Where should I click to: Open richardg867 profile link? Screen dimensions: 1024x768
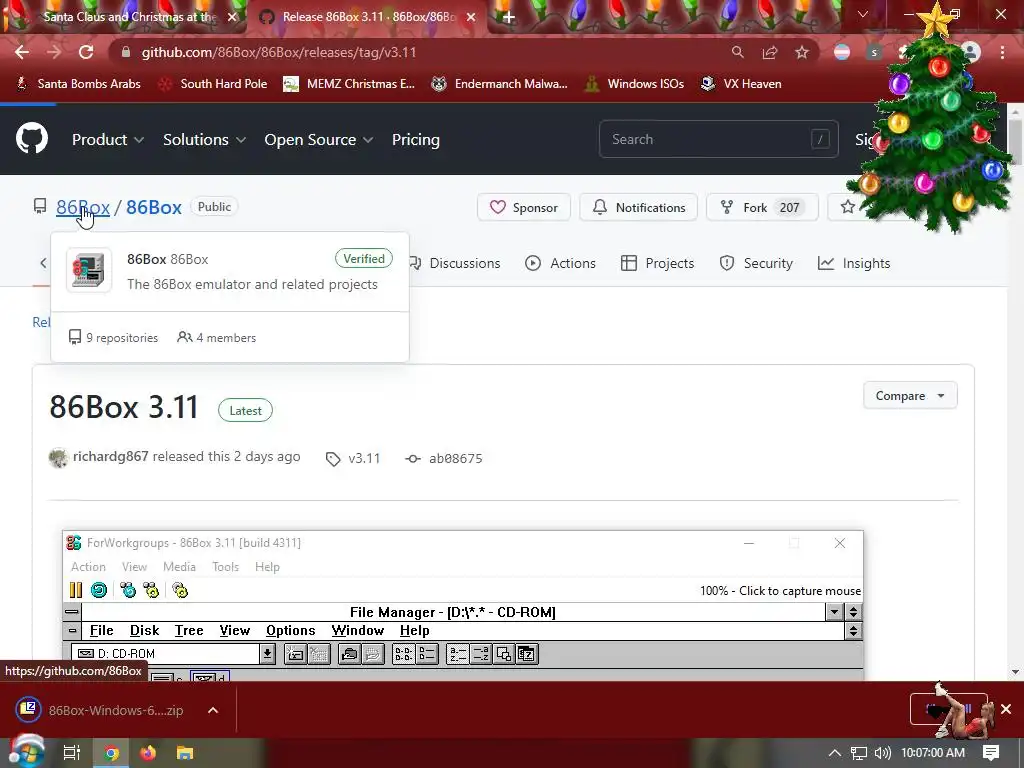point(110,456)
